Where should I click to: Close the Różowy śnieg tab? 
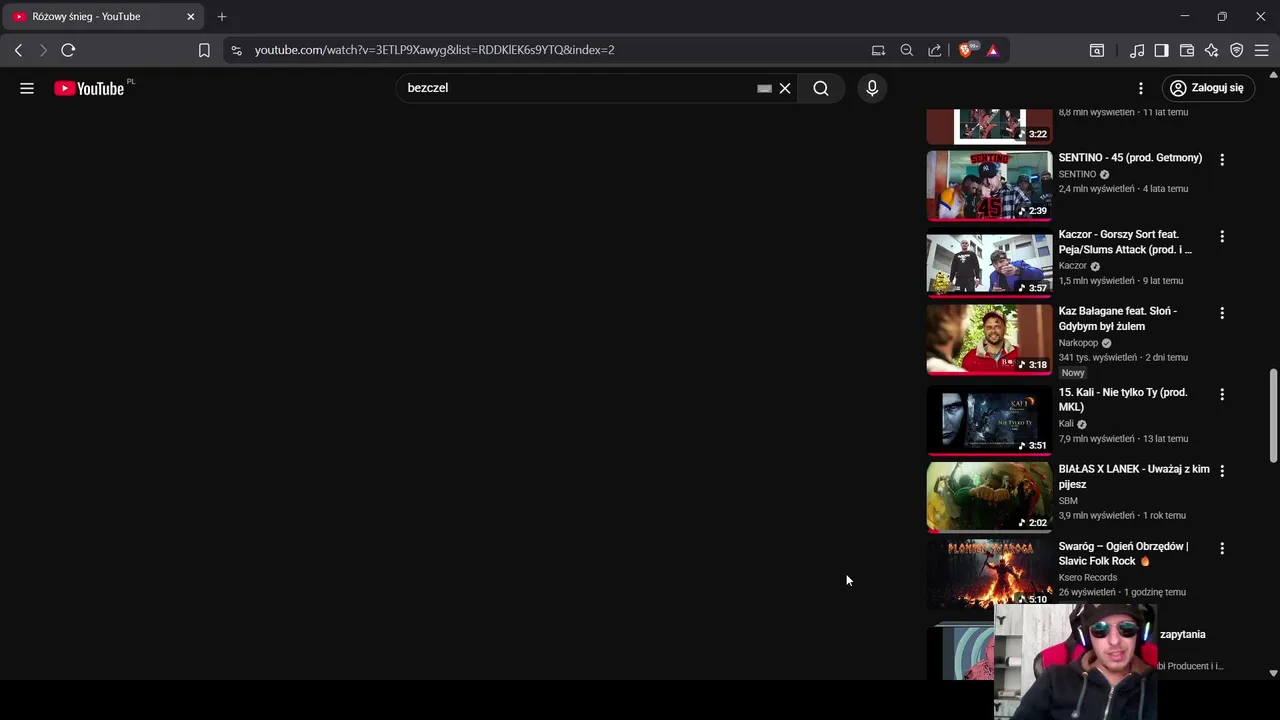190,17
